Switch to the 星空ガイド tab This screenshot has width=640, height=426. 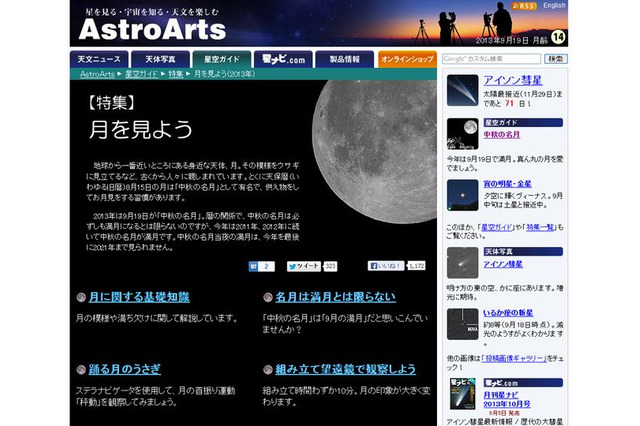pyautogui.click(x=222, y=59)
